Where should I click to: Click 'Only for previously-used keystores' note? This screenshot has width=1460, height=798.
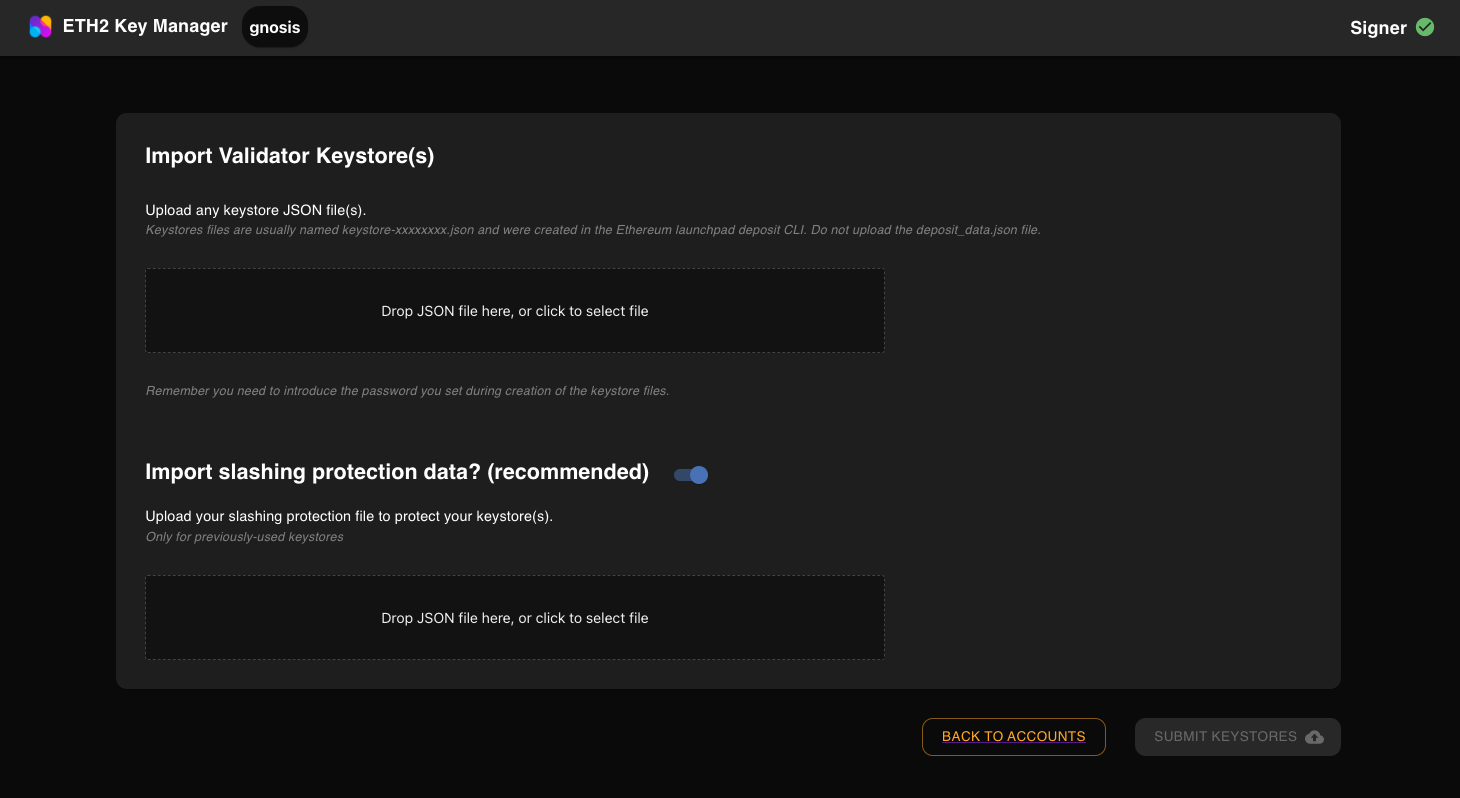coord(244,537)
